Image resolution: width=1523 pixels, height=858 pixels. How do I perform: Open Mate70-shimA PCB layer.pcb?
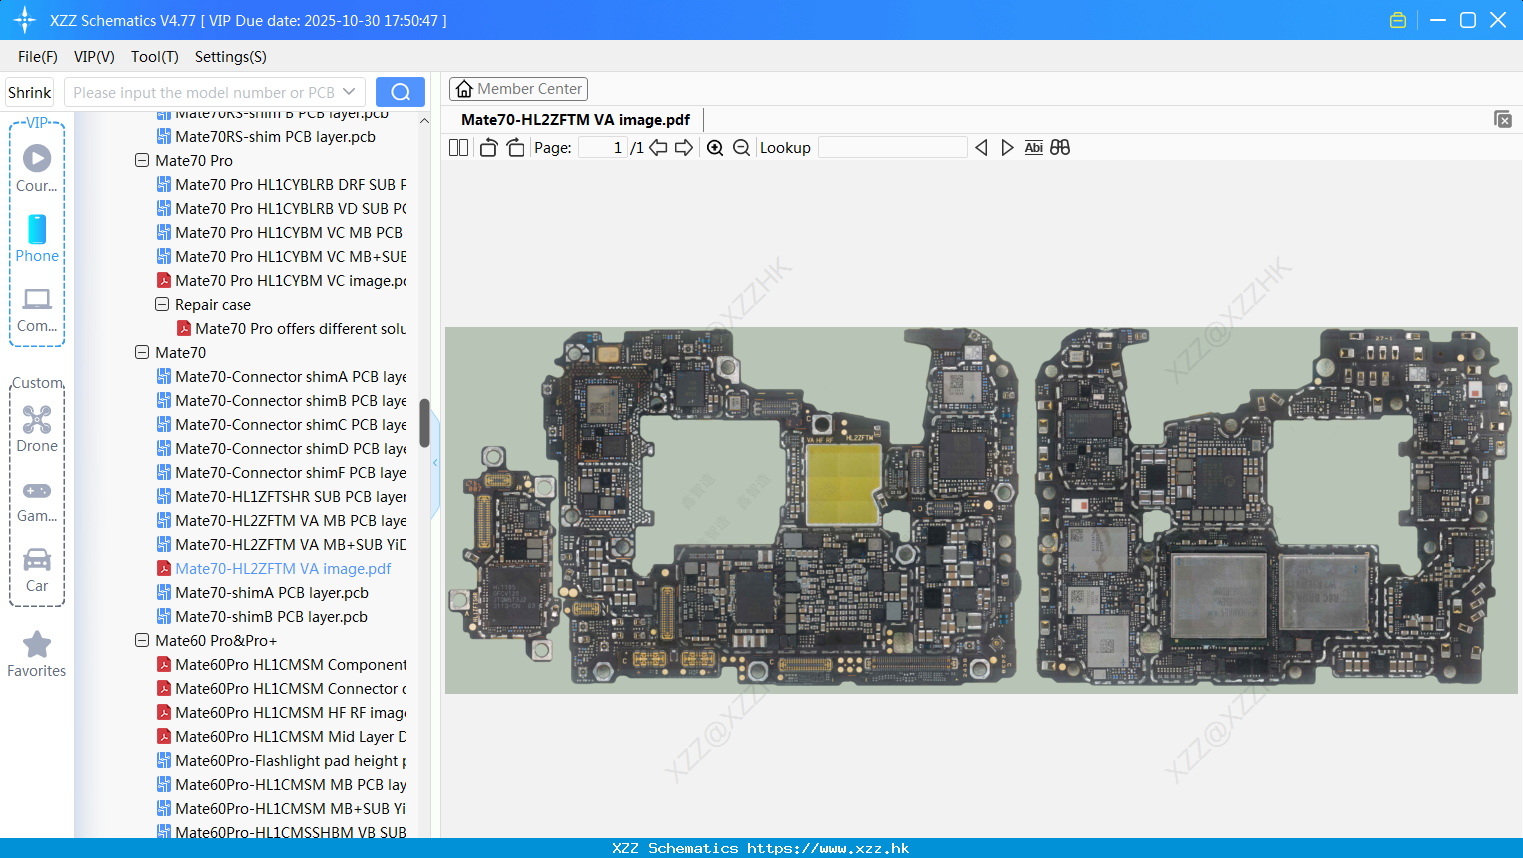[262, 593]
